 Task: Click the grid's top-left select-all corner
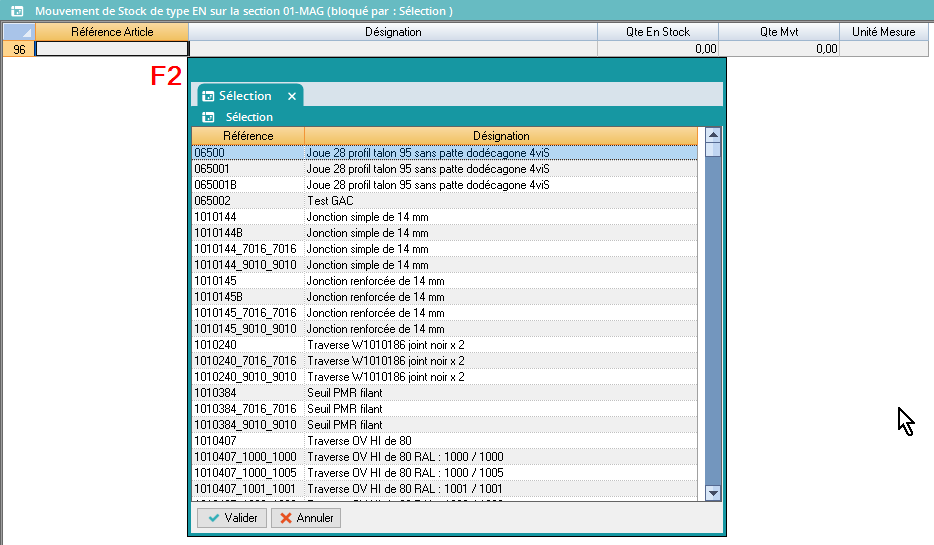(19, 32)
